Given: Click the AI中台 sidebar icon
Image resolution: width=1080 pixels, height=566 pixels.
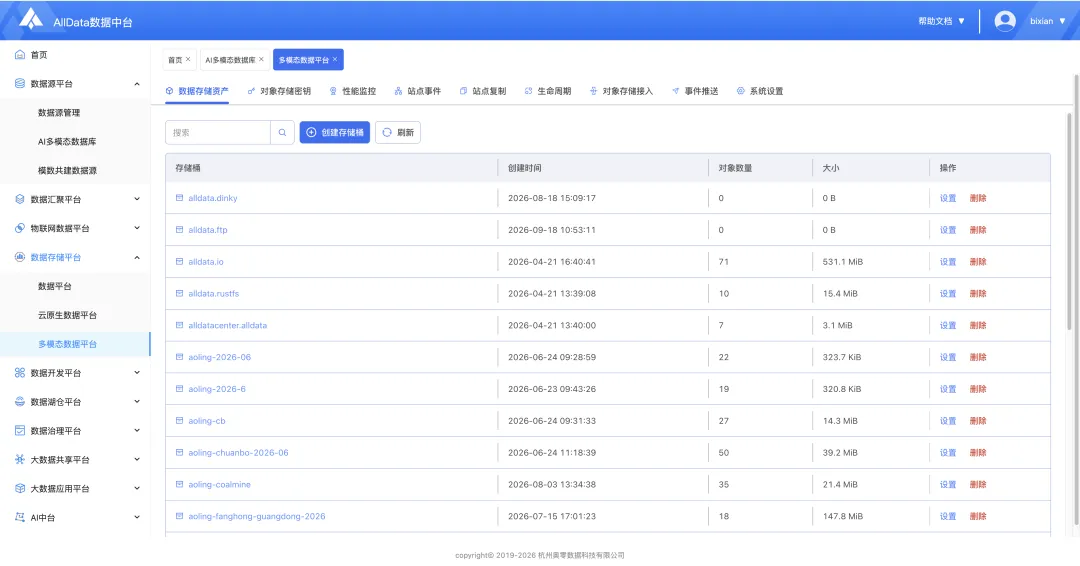Looking at the screenshot, I should pyautogui.click(x=20, y=517).
